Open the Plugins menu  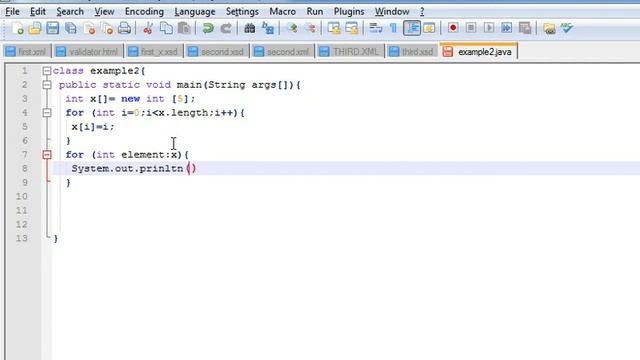pyautogui.click(x=349, y=11)
